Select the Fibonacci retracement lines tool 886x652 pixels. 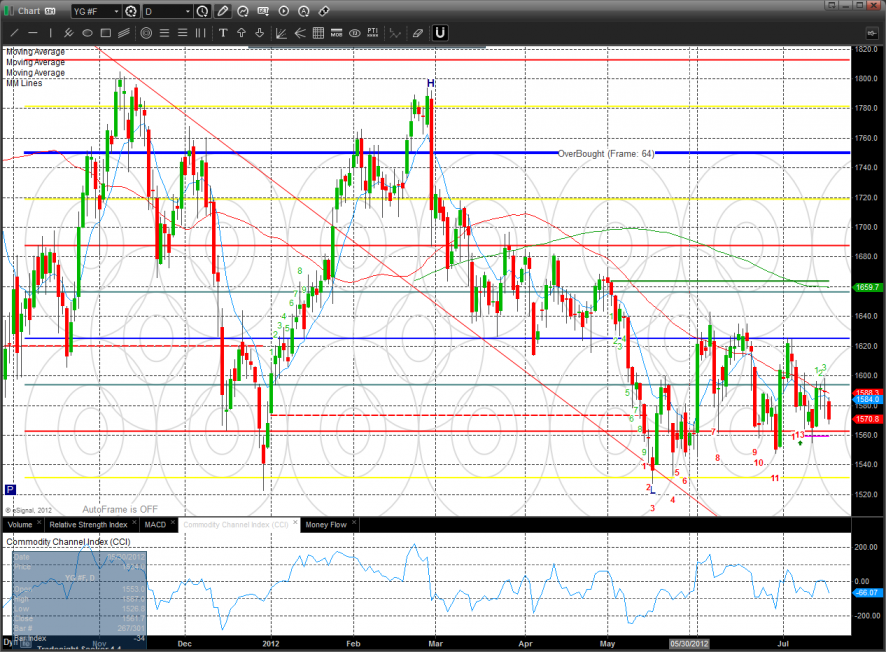pyautogui.click(x=164, y=33)
